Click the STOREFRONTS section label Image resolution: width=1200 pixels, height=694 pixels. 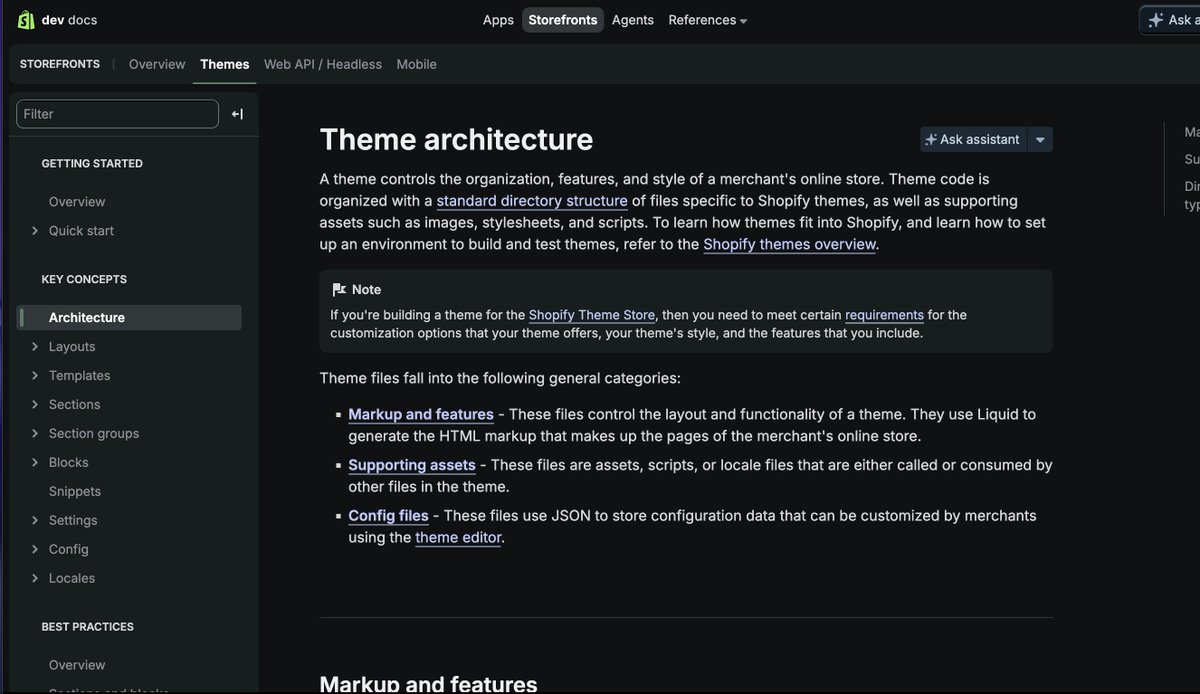pyautogui.click(x=60, y=64)
